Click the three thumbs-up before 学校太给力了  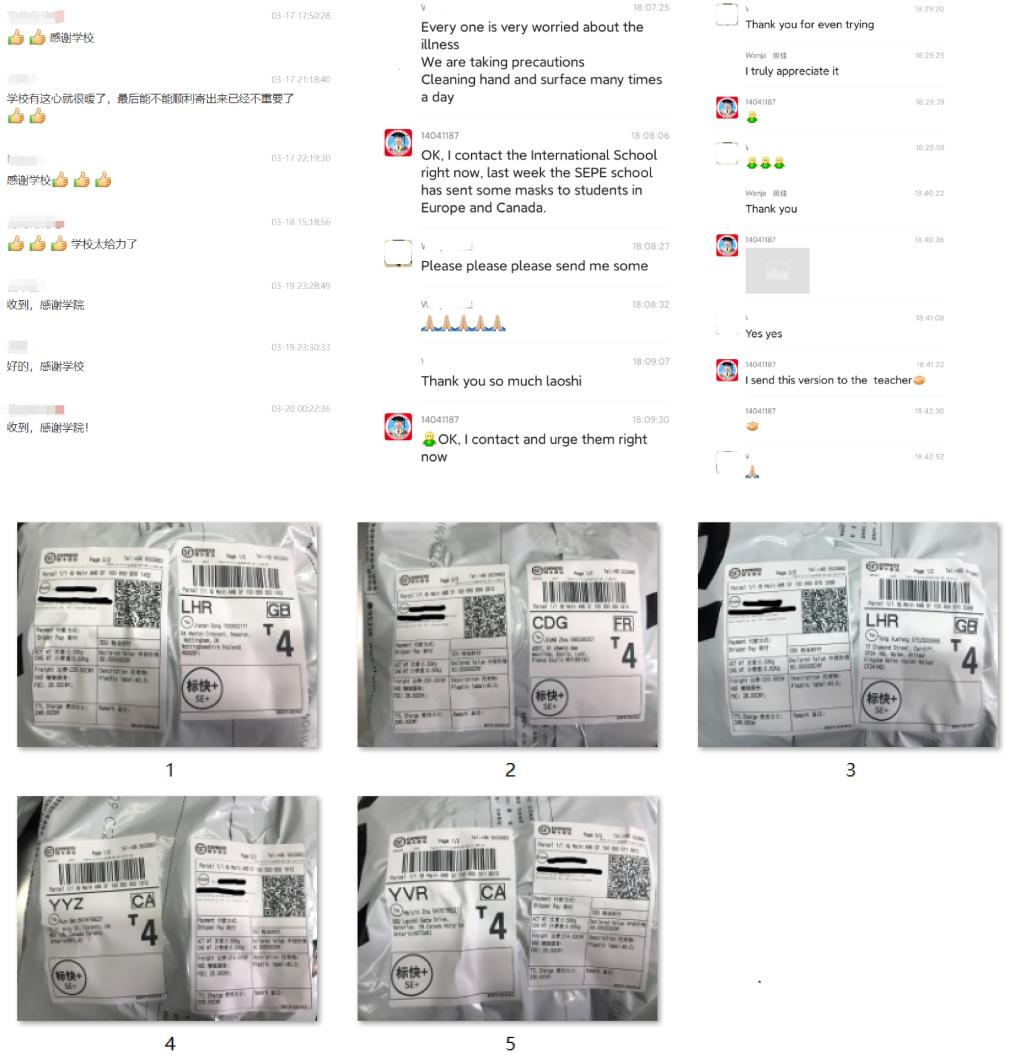pyautogui.click(x=37, y=244)
